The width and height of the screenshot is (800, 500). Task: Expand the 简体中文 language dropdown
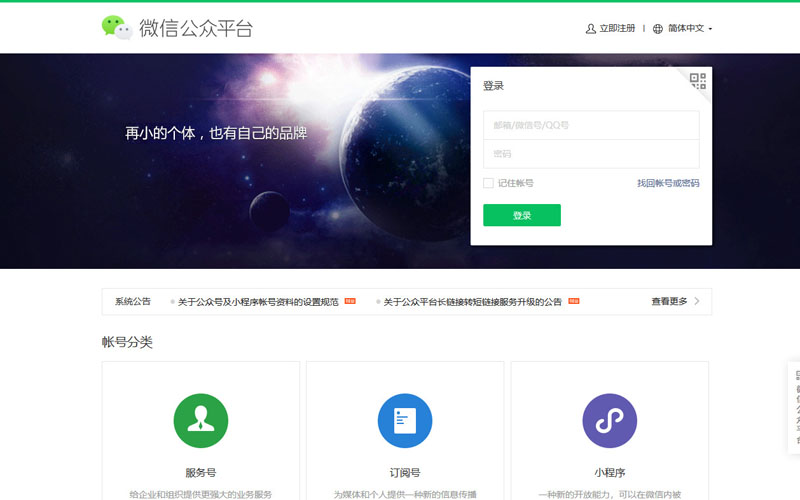(x=690, y=29)
